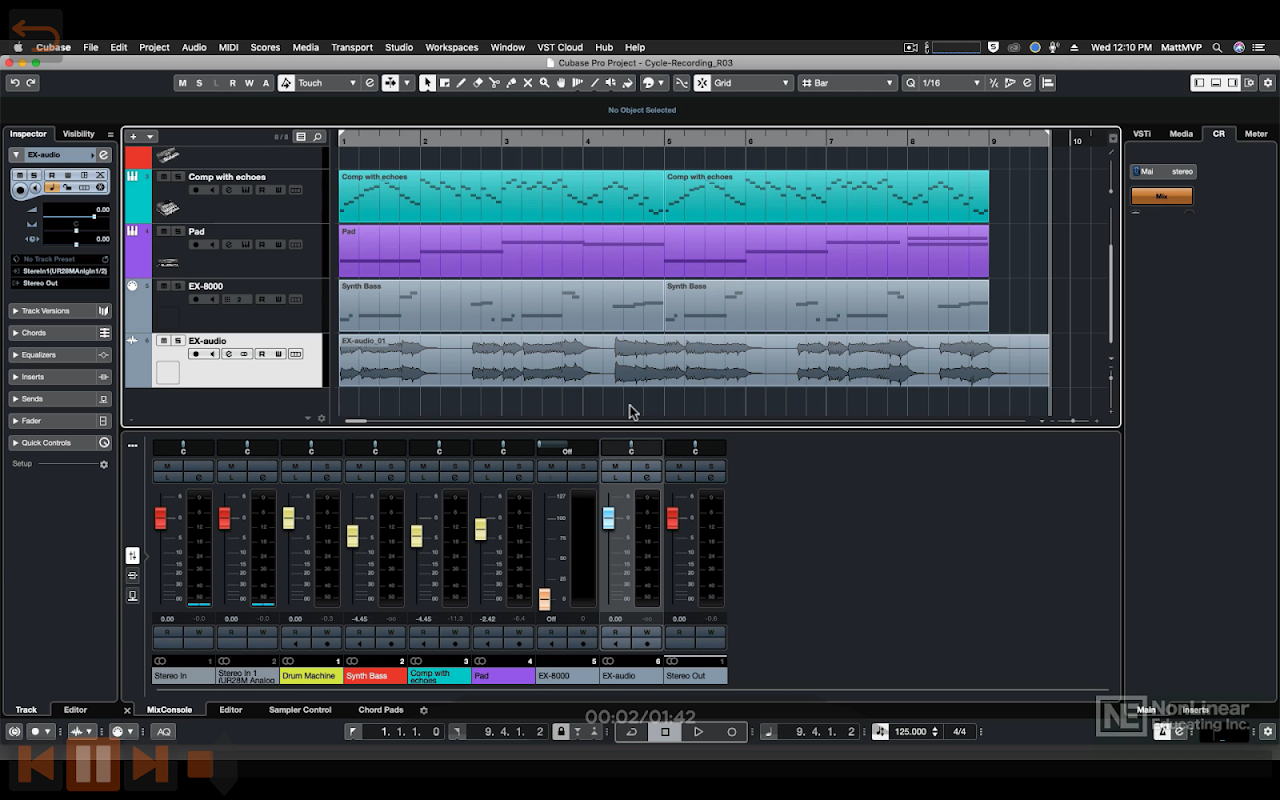Open the Transport menu
This screenshot has height=800, width=1280.
tap(351, 47)
